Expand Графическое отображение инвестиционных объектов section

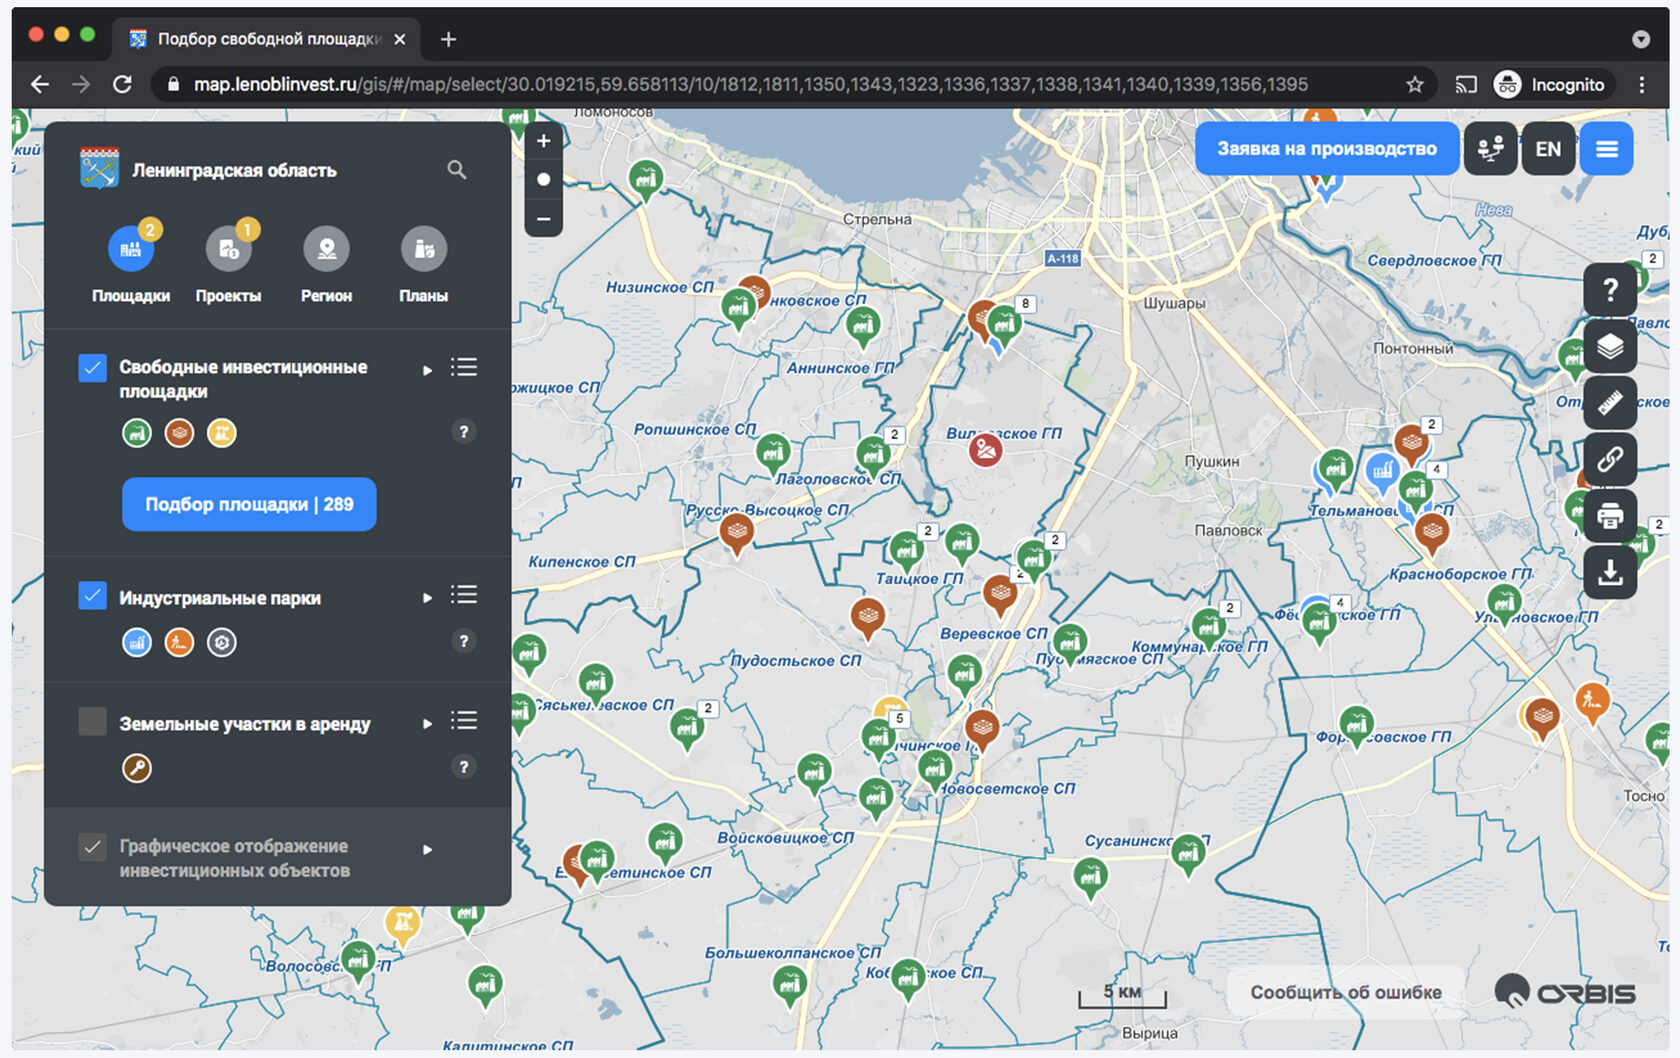coord(427,850)
